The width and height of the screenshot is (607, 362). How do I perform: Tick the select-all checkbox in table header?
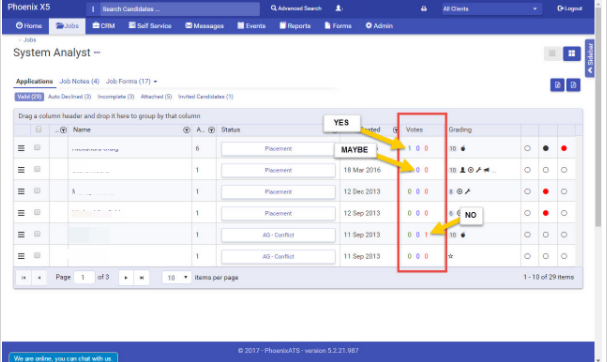point(38,129)
